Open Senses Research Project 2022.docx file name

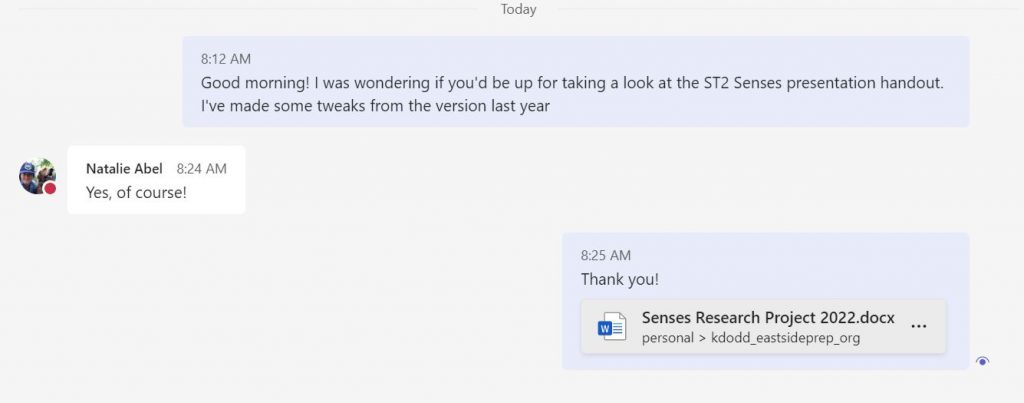click(x=768, y=318)
